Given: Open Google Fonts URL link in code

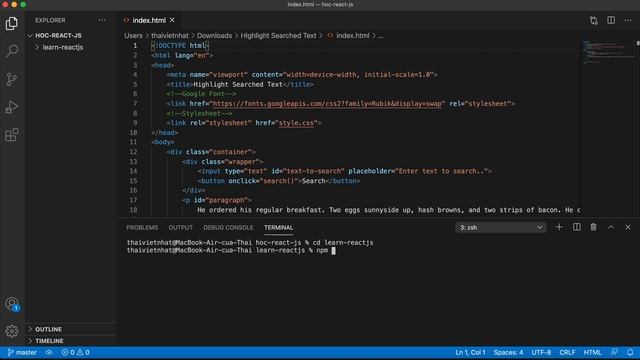Looking at the screenshot, I should click(x=327, y=104).
